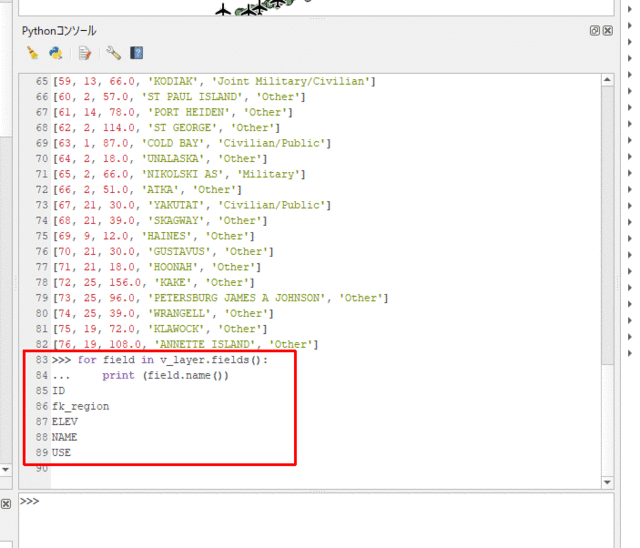Image resolution: width=640 pixels, height=548 pixels.
Task: Click the output line with 'ANNETTE ISLAND'
Action: click(185, 345)
